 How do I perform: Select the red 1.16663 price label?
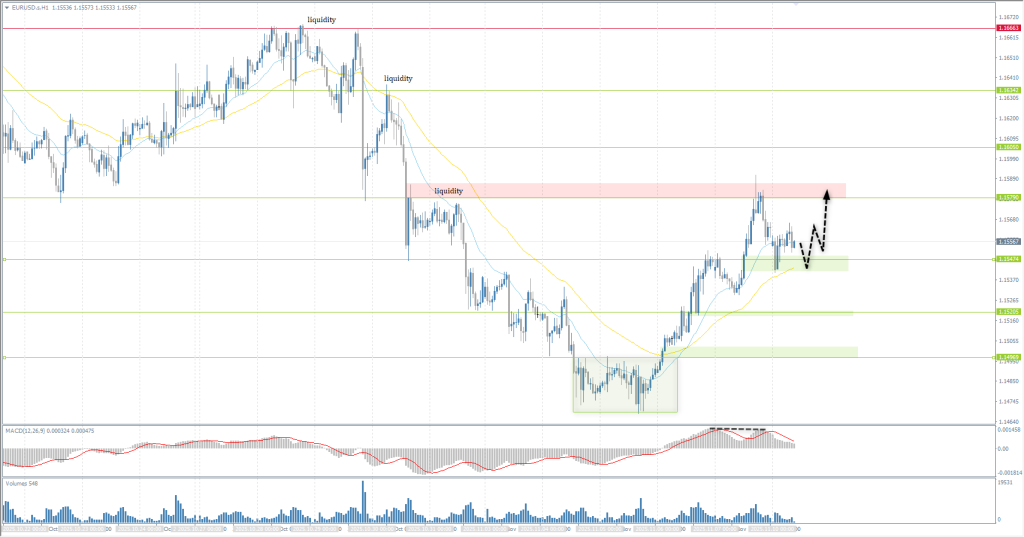click(x=1008, y=28)
